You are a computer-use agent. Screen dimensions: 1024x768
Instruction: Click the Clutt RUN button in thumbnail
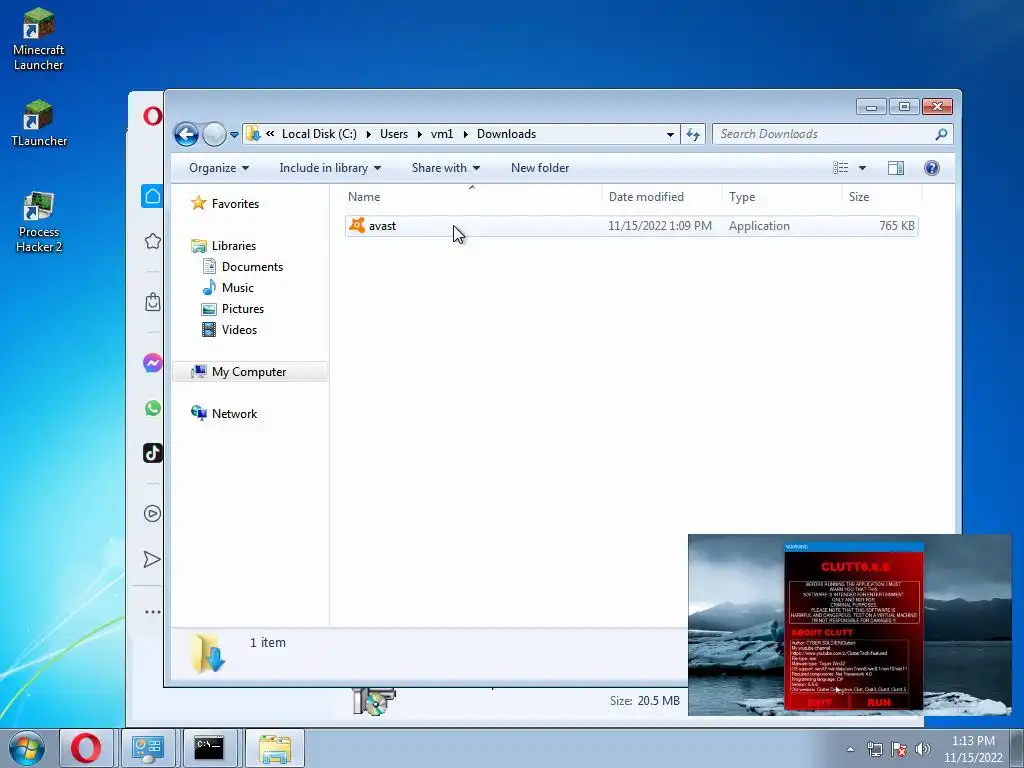[x=879, y=703]
